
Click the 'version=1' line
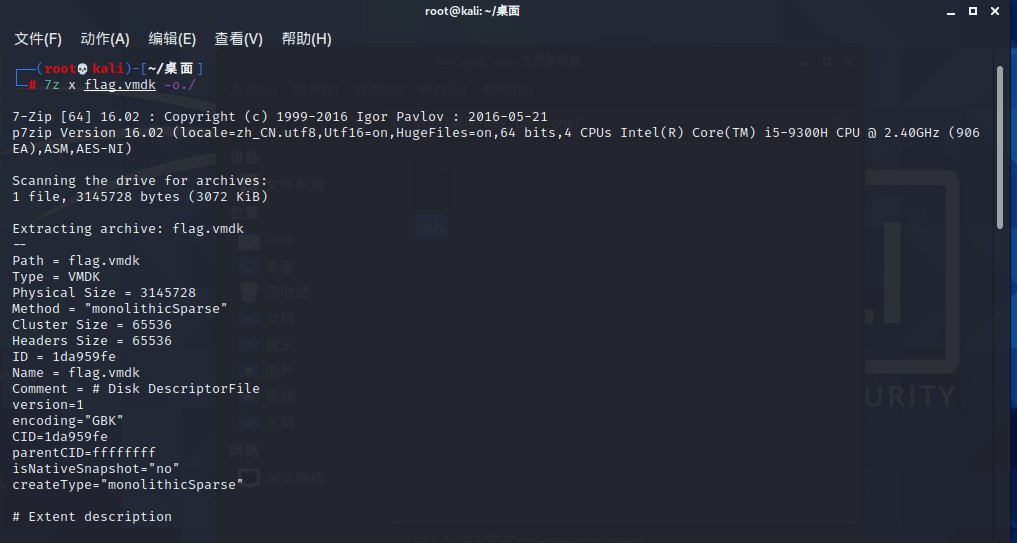coord(48,405)
